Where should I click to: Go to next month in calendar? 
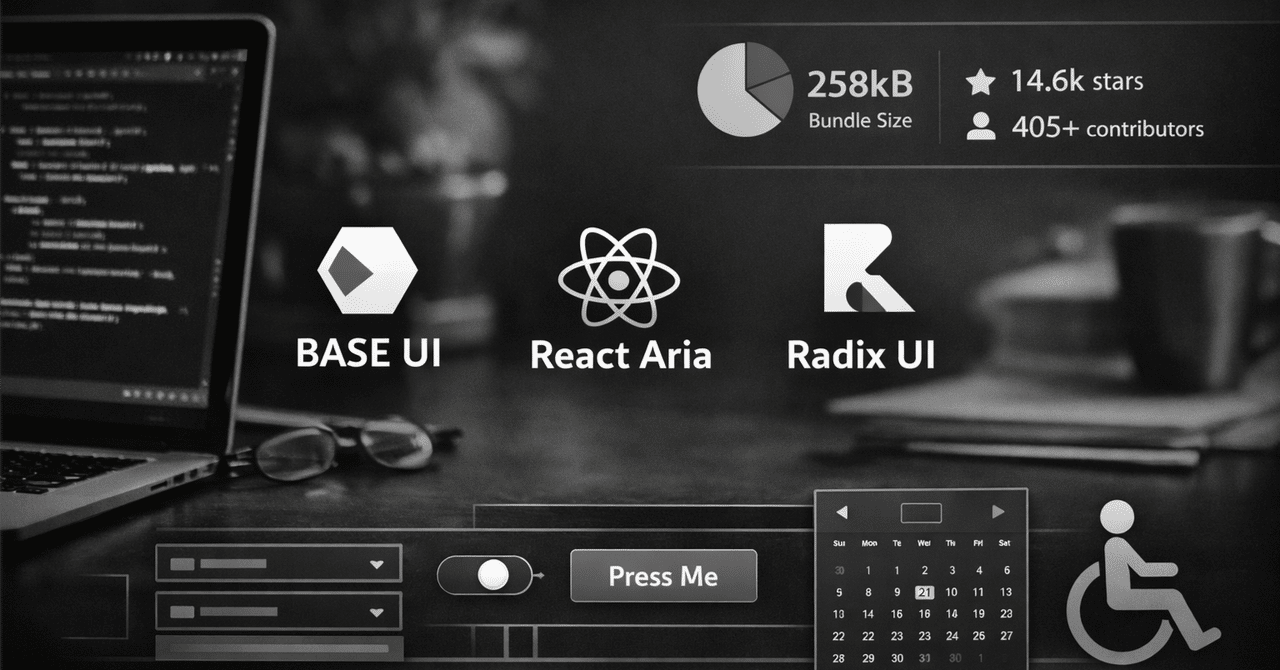coord(997,512)
